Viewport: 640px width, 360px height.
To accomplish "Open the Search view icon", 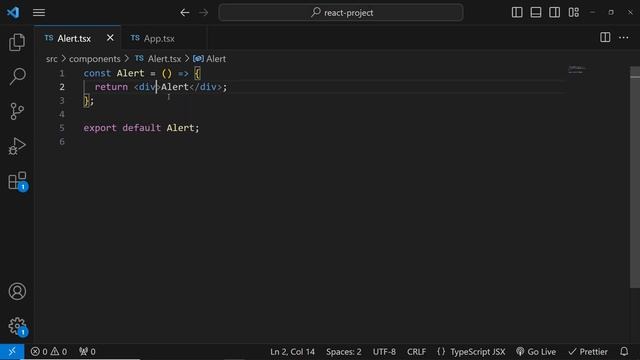I will tap(17, 76).
